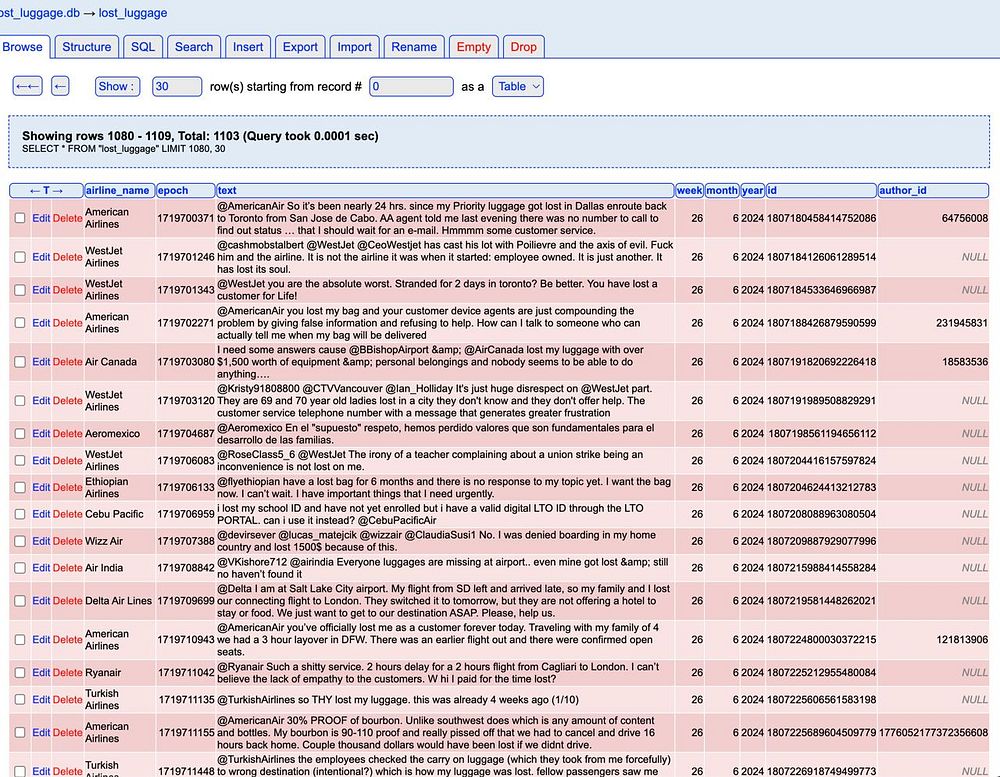1000x777 pixels.
Task: Click the Delta Air Lines airline name cell
Action: [x=119, y=601]
